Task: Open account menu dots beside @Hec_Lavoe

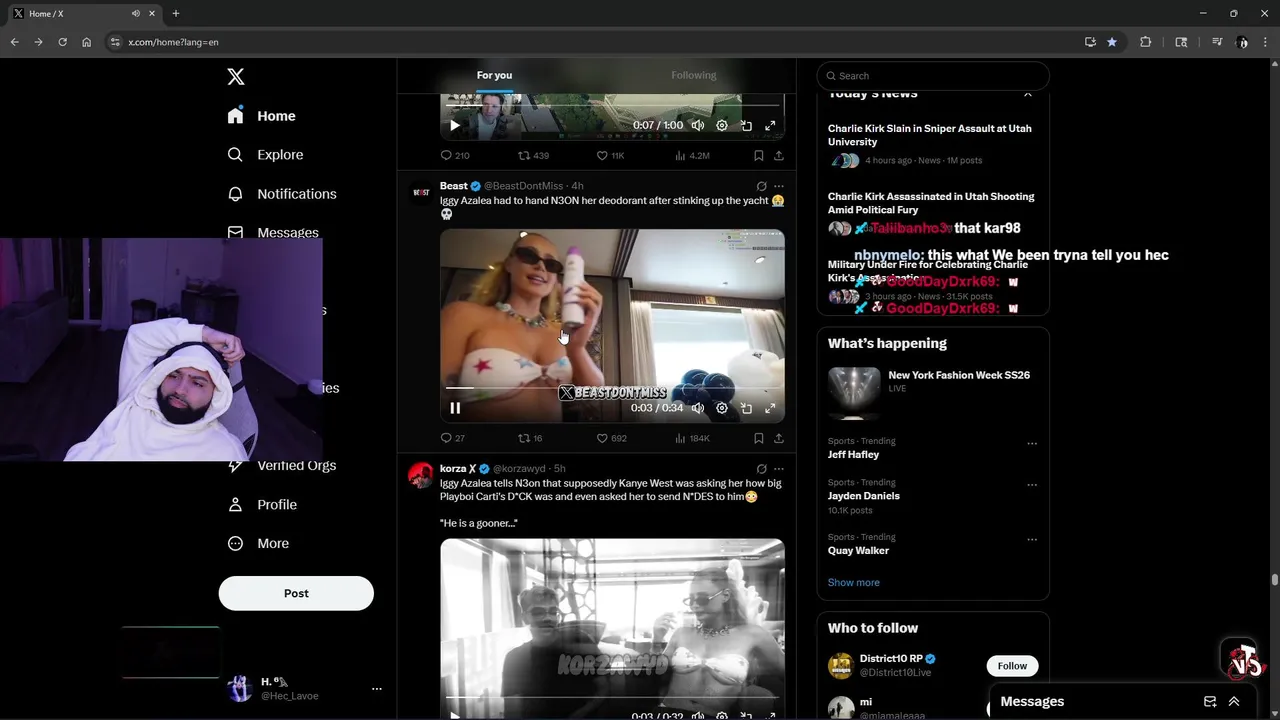Action: tap(377, 689)
